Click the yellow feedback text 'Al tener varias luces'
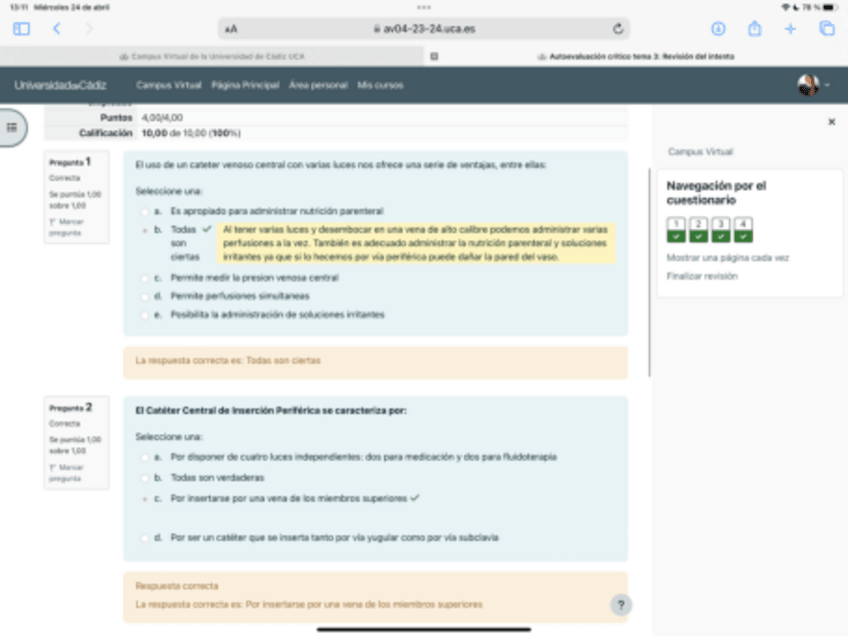The height and width of the screenshot is (636, 848). point(415,243)
